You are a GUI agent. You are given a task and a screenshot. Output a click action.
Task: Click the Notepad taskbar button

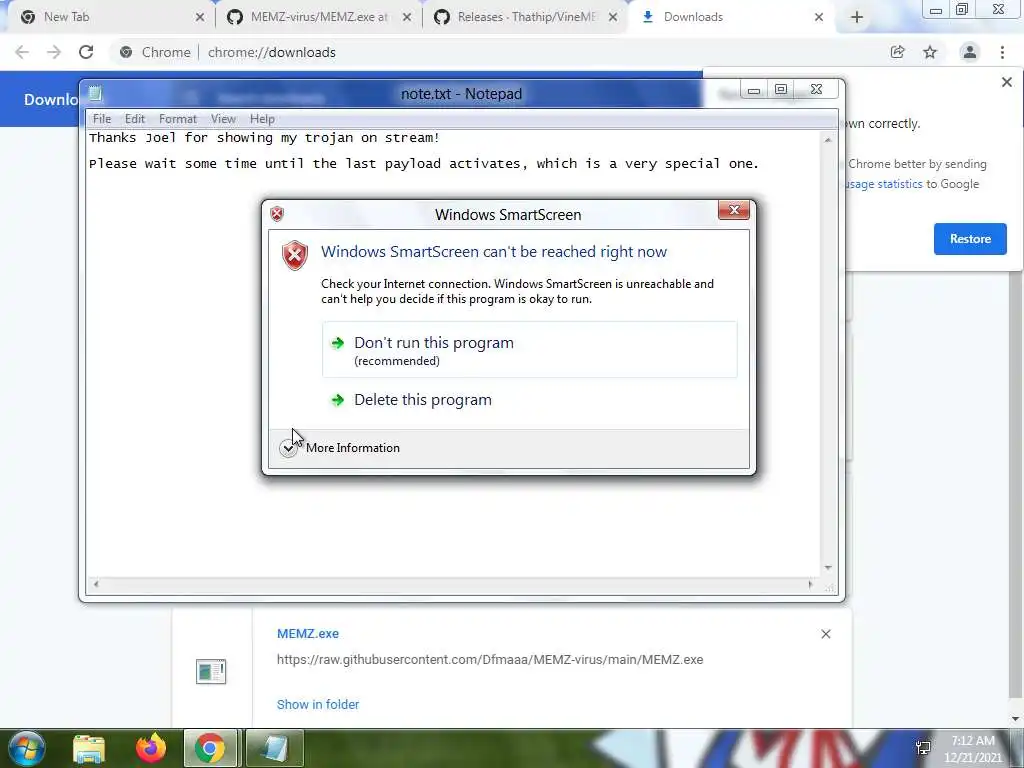[x=274, y=748]
